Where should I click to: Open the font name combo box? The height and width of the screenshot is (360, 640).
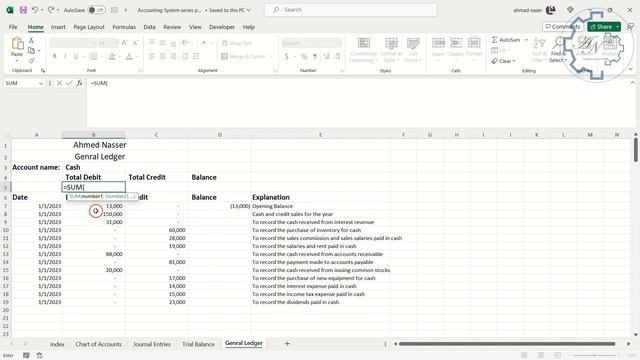point(73,43)
